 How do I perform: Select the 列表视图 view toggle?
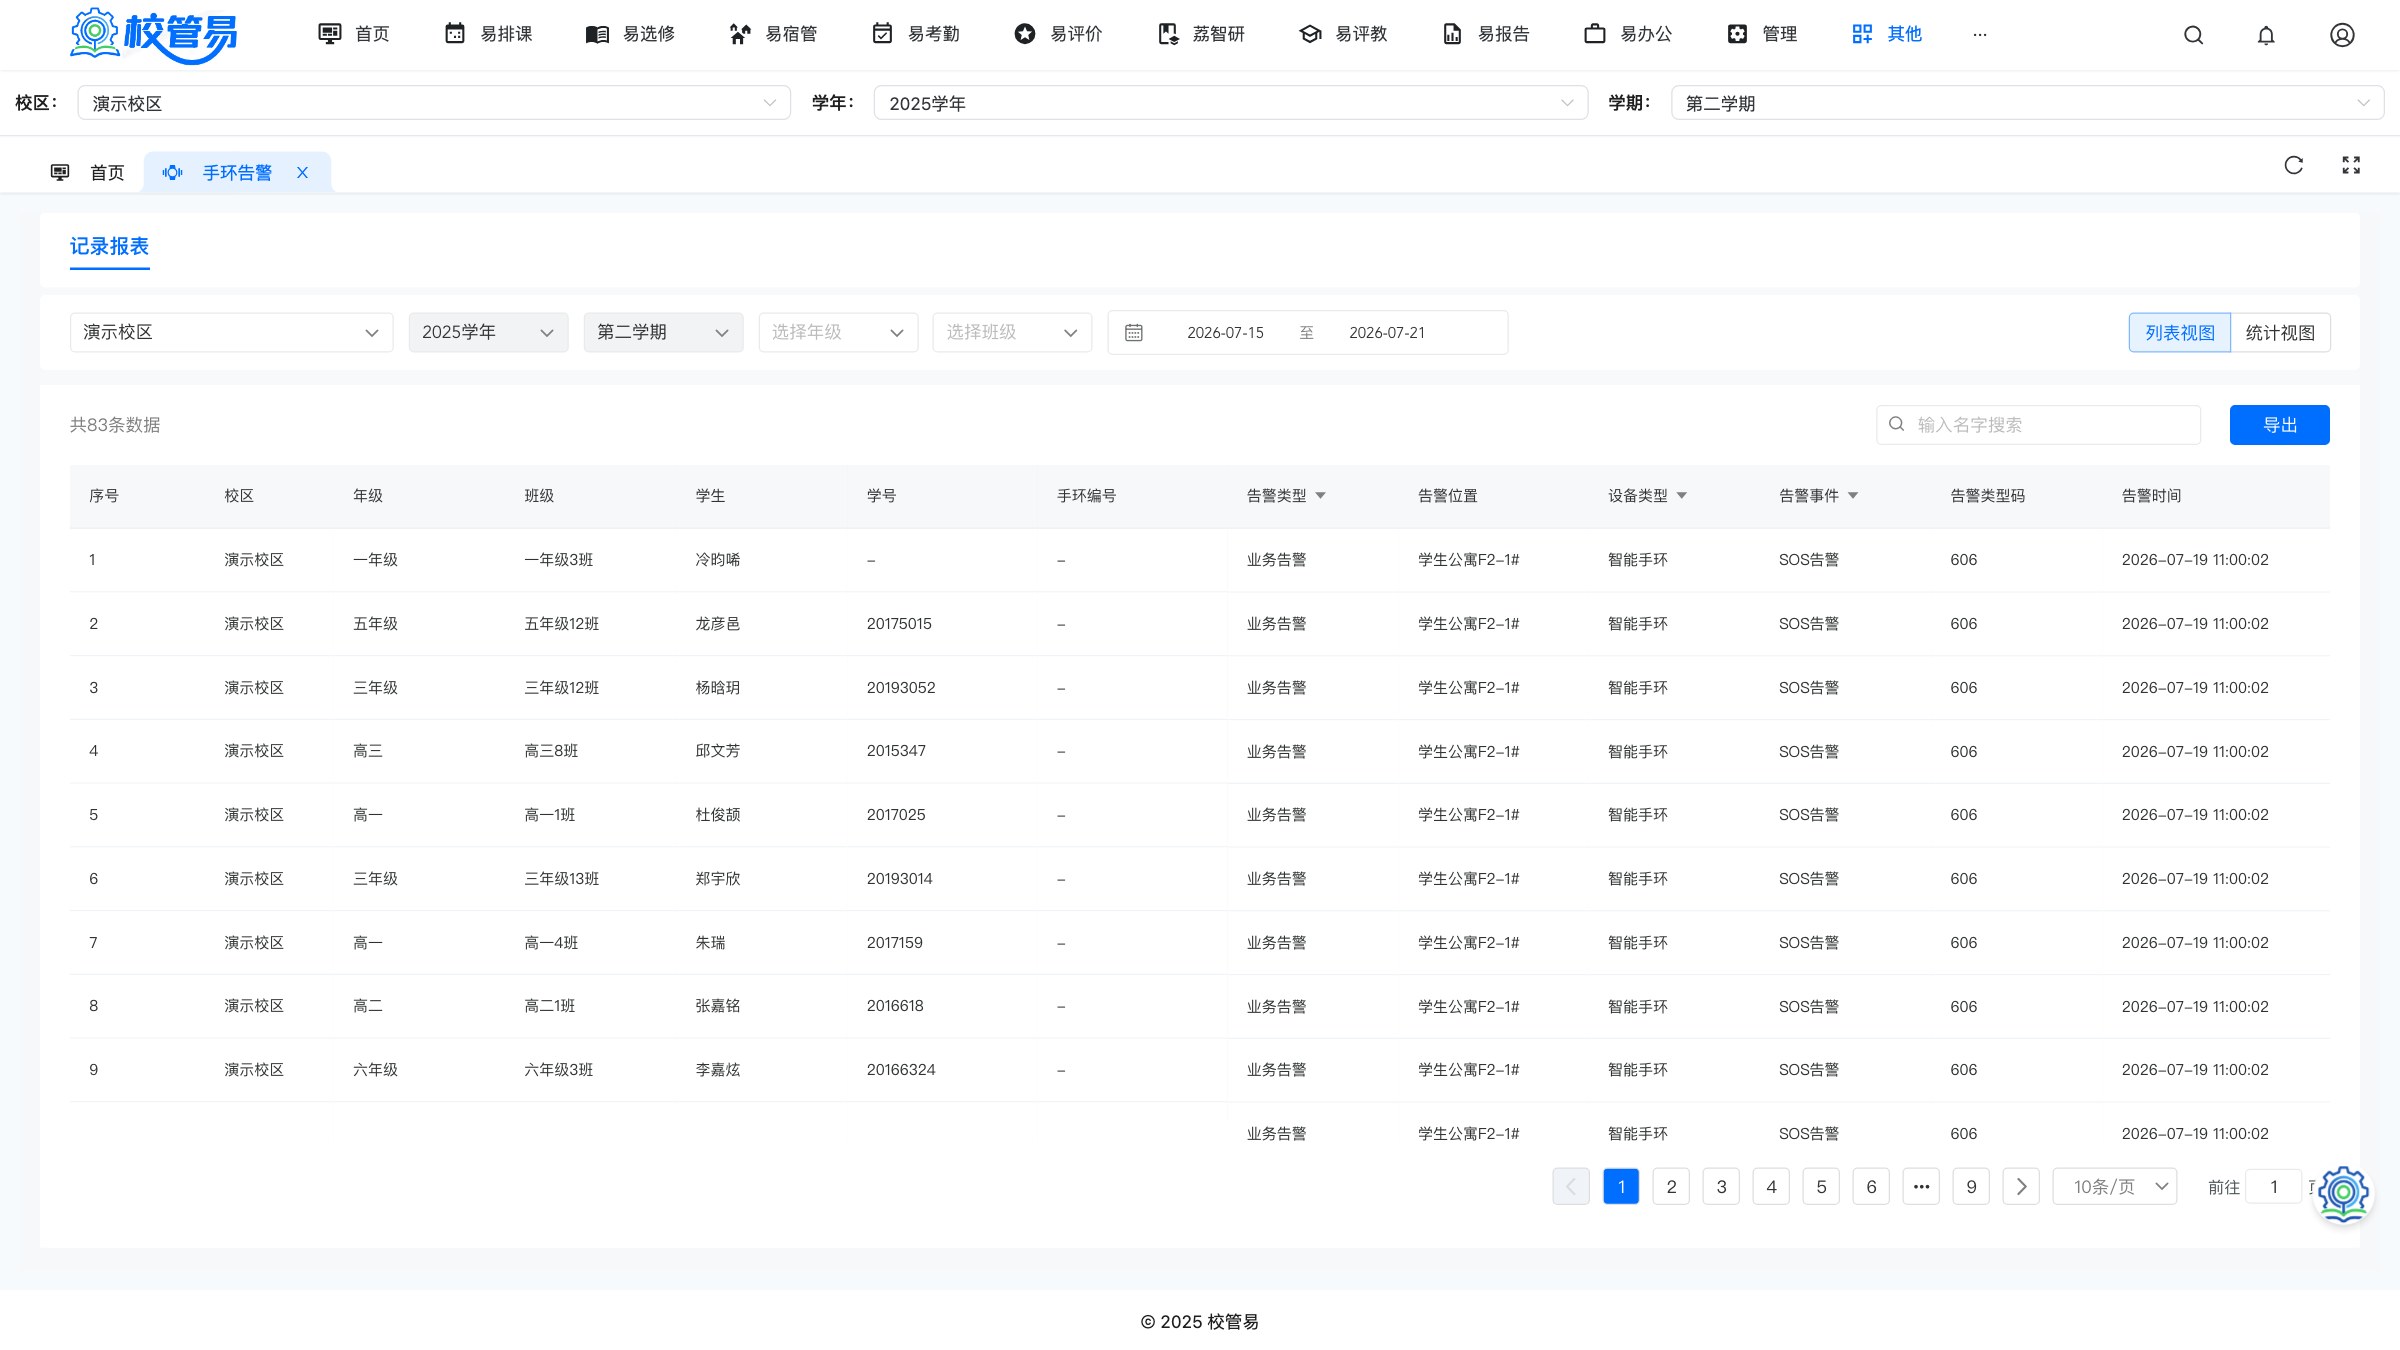click(x=2180, y=333)
